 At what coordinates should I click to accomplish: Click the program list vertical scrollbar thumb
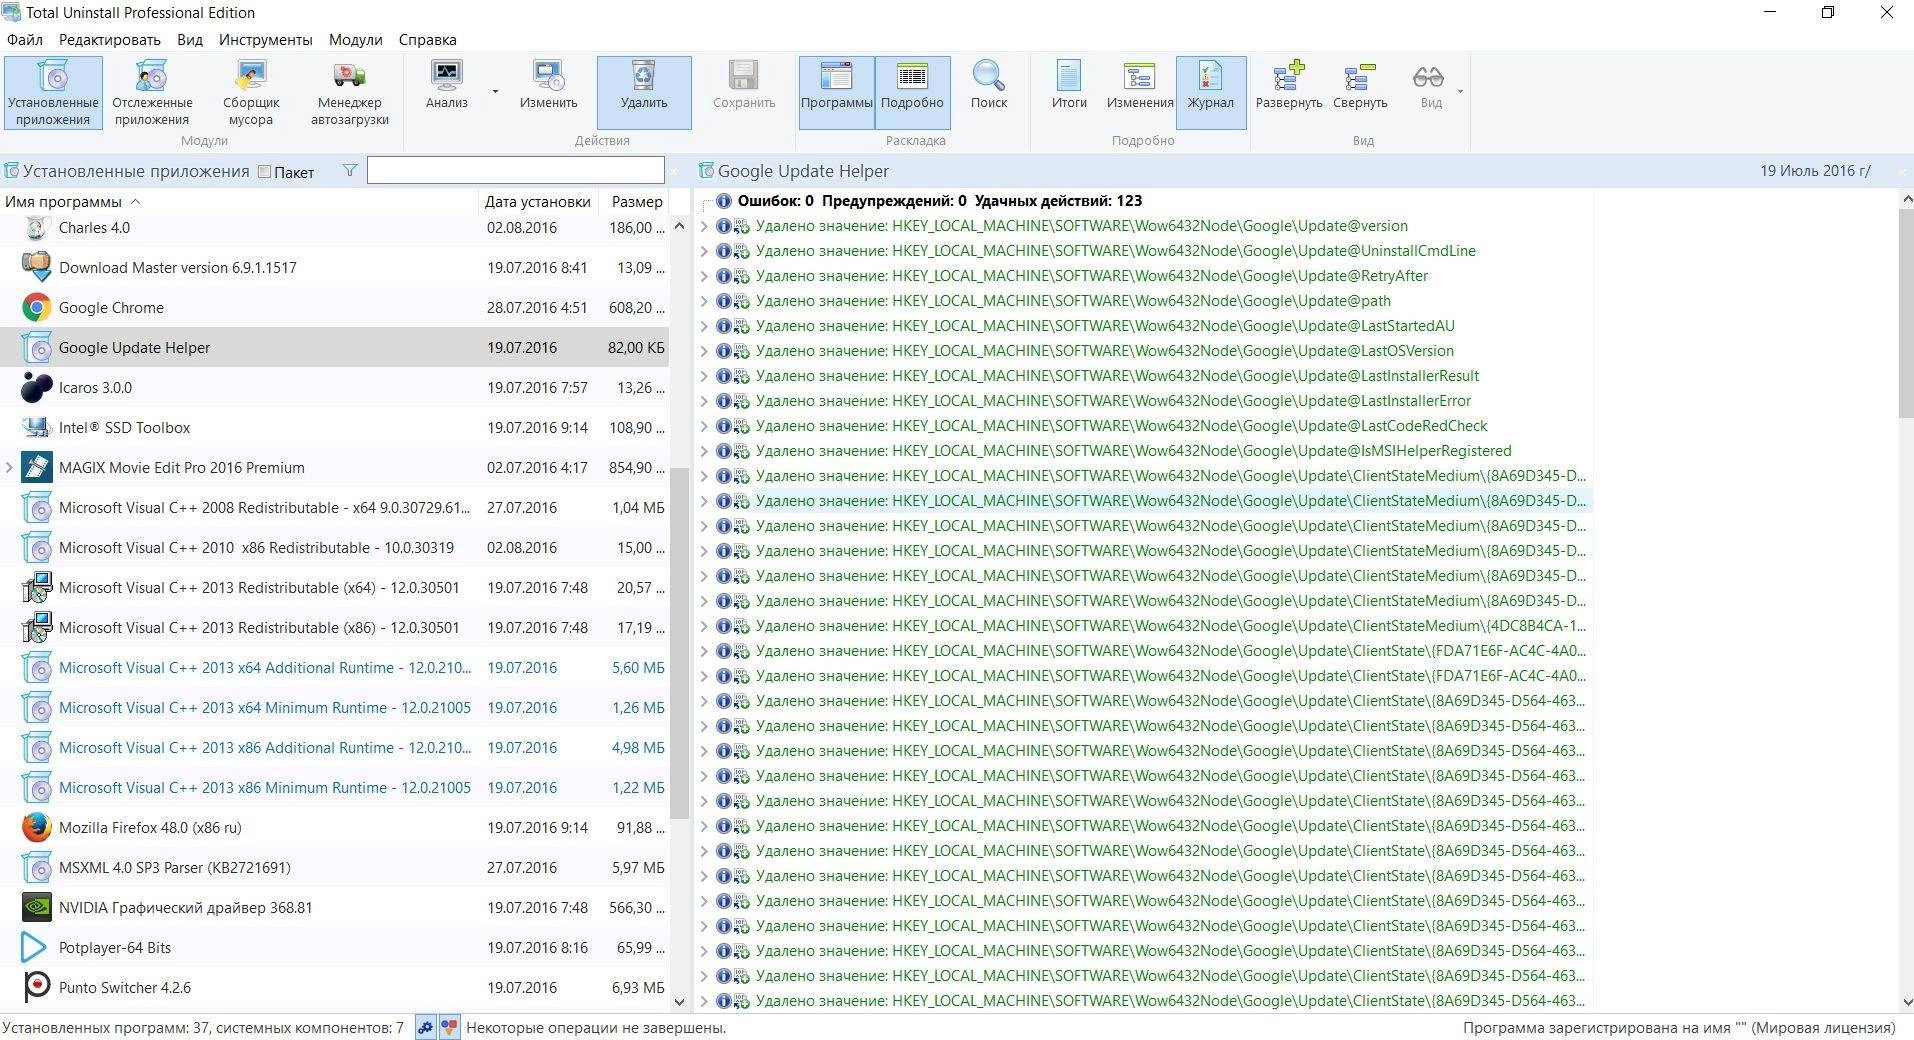point(679,642)
